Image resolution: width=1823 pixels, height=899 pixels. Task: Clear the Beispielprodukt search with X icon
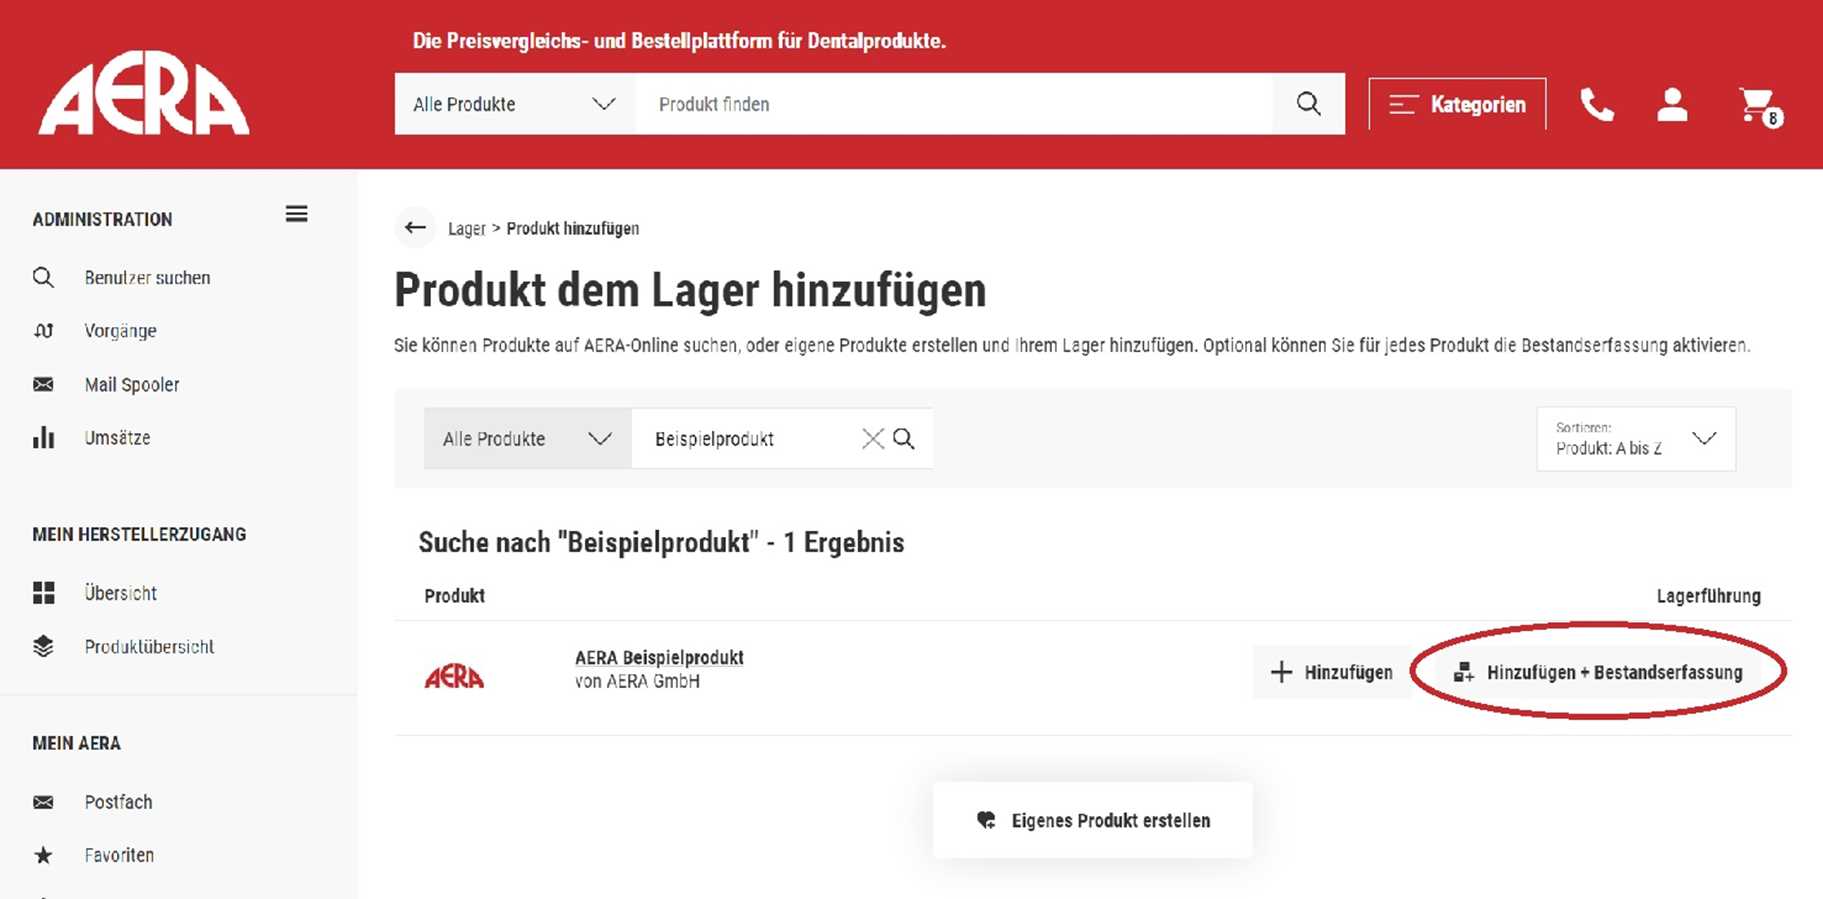873,438
